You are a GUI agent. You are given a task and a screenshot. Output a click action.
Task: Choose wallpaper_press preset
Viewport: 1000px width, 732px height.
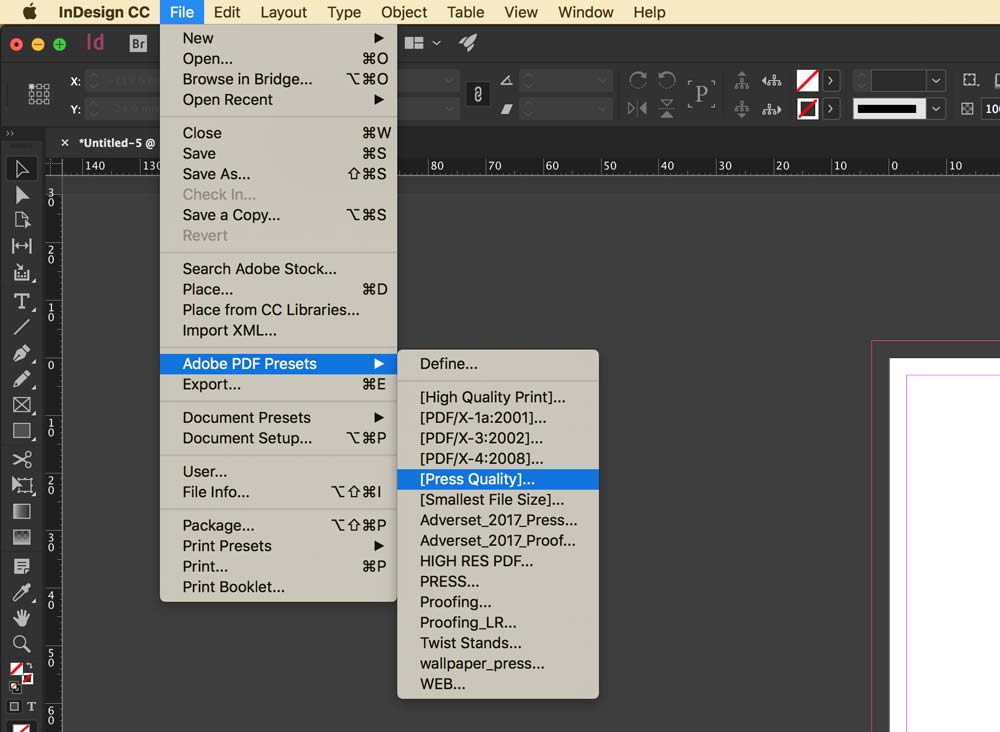point(497,664)
